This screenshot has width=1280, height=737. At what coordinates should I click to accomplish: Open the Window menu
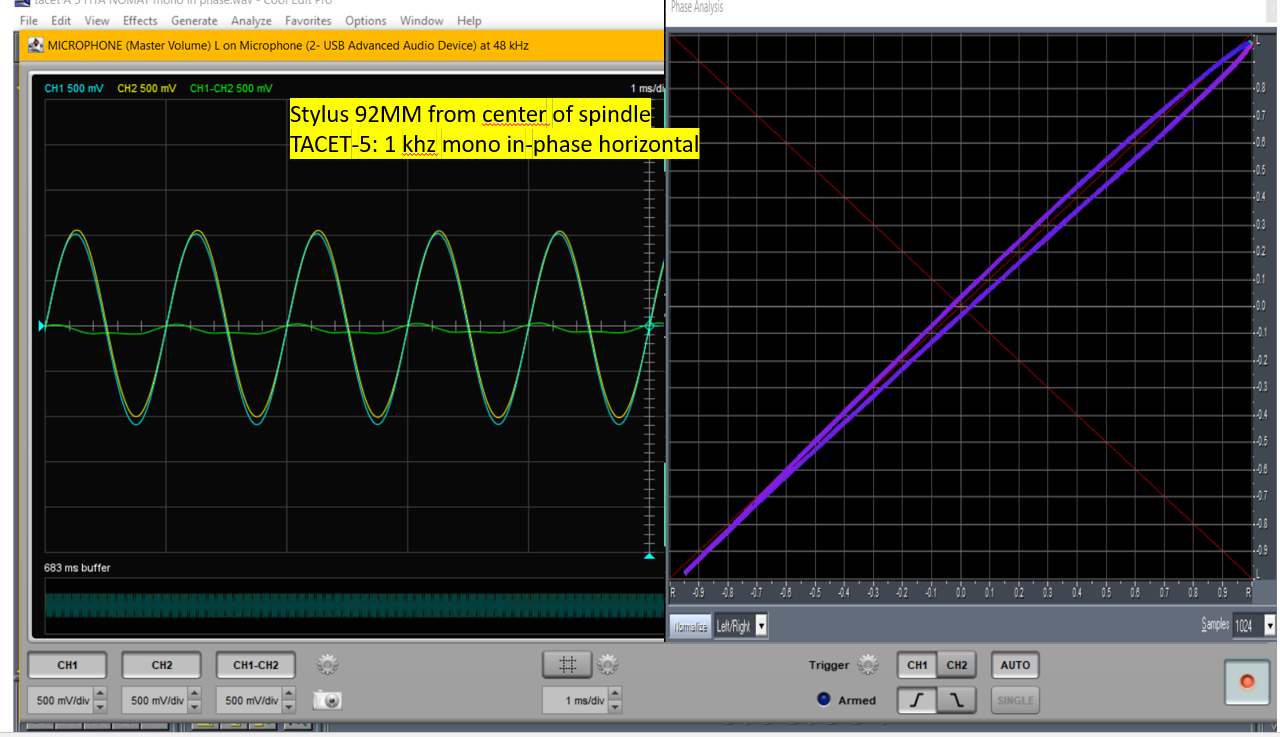click(x=422, y=20)
